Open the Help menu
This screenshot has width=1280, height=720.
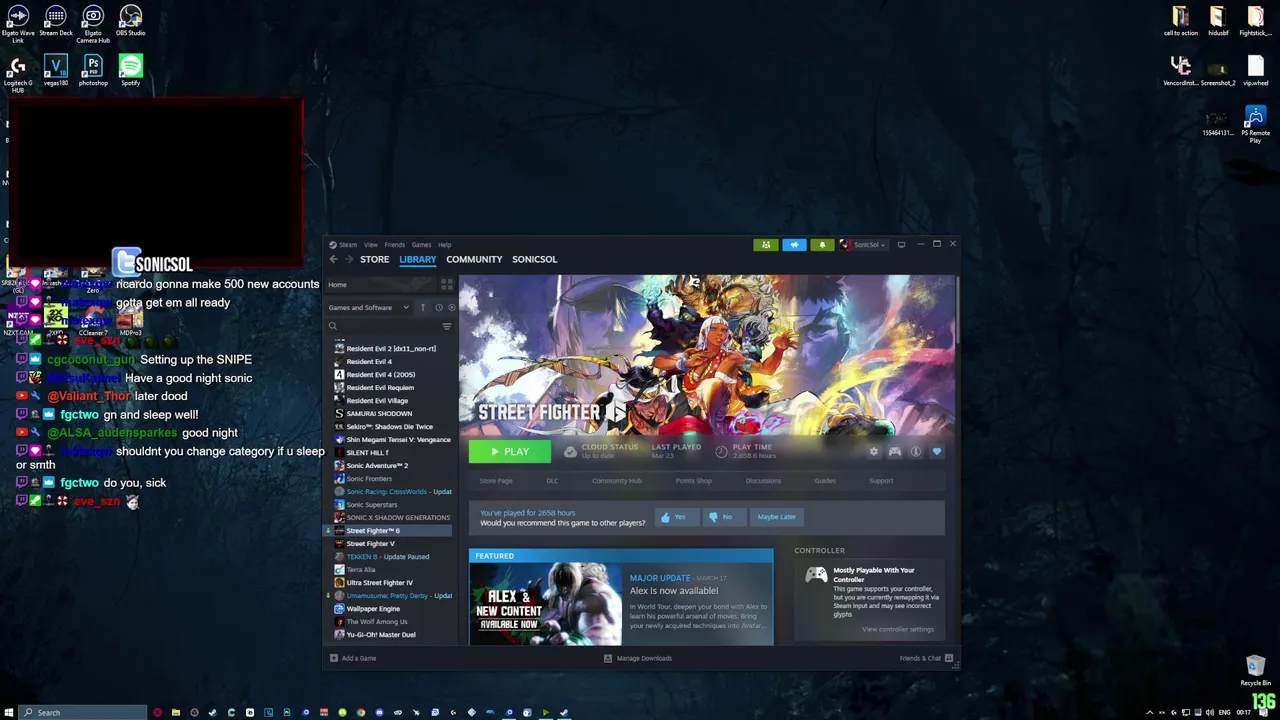444,245
